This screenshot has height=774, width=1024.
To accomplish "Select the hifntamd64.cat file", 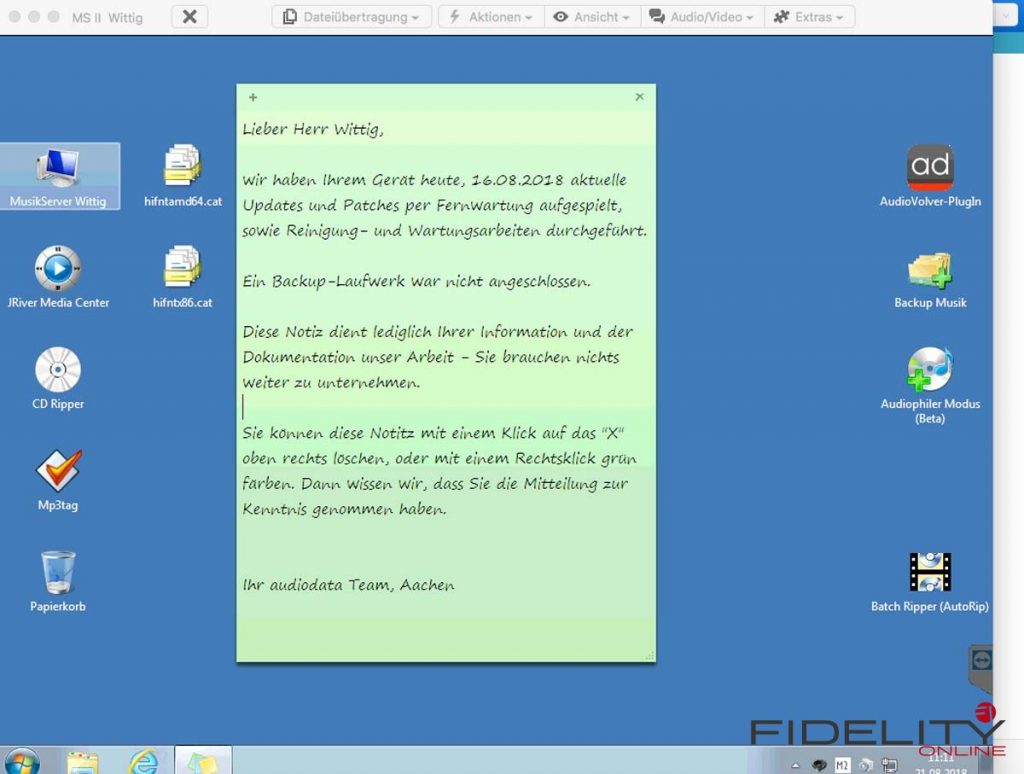I will [x=183, y=168].
